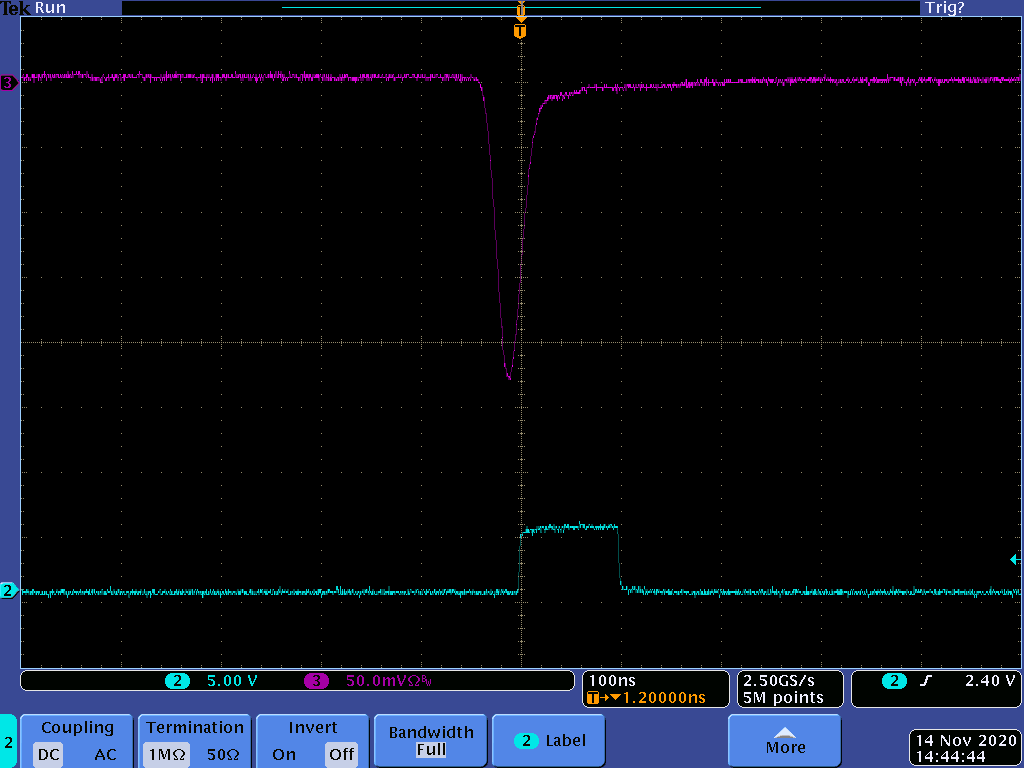Screen dimensions: 1024x768
Task: Select 50Ω termination option
Action: point(223,754)
